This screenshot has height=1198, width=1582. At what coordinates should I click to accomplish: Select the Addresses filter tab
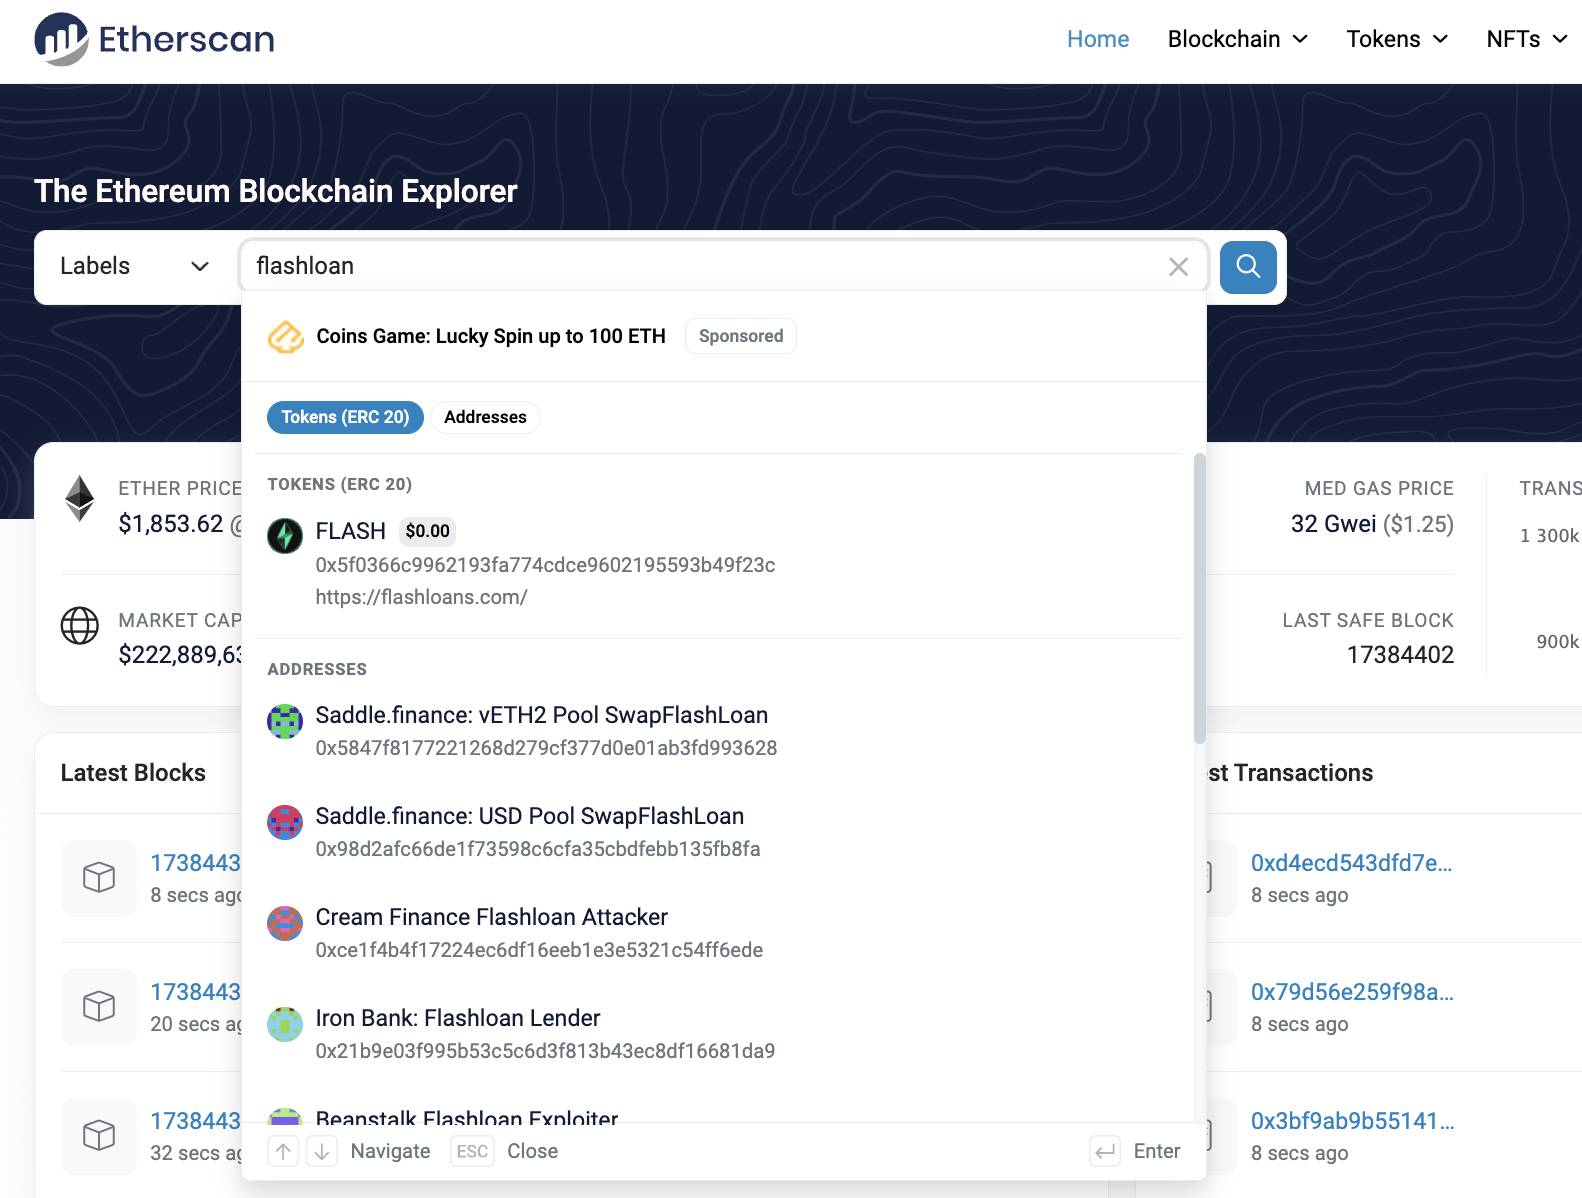485,417
